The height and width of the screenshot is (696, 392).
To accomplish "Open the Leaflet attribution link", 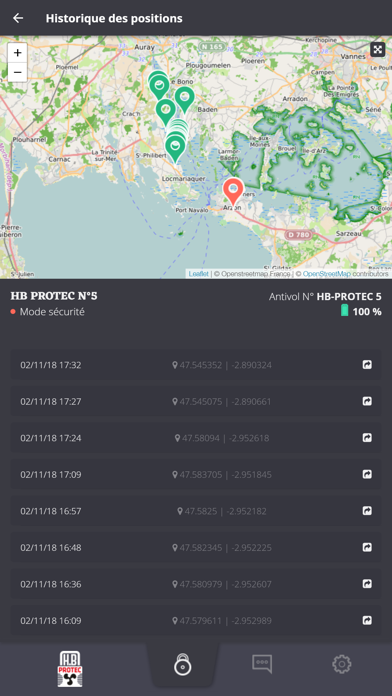I will click(x=198, y=274).
